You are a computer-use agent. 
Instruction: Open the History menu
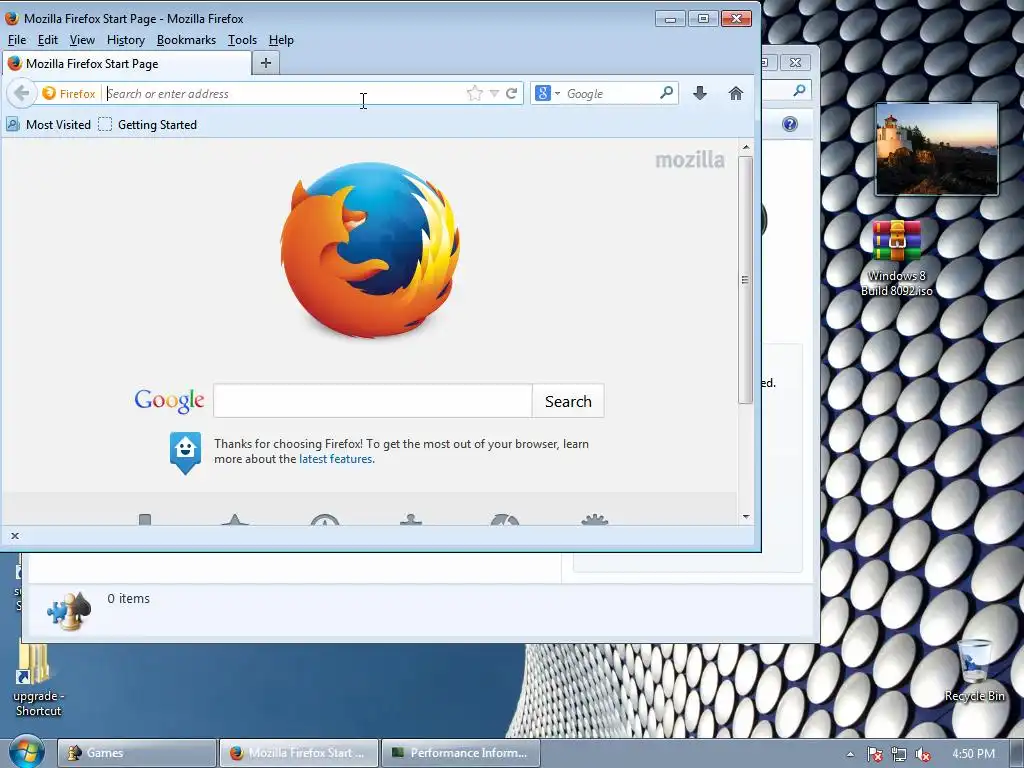[125, 40]
